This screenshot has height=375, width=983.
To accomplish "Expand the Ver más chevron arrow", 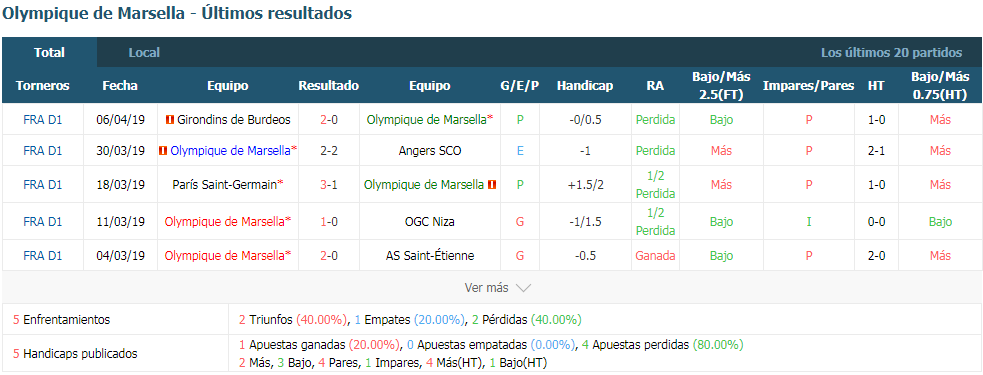I will [523, 288].
